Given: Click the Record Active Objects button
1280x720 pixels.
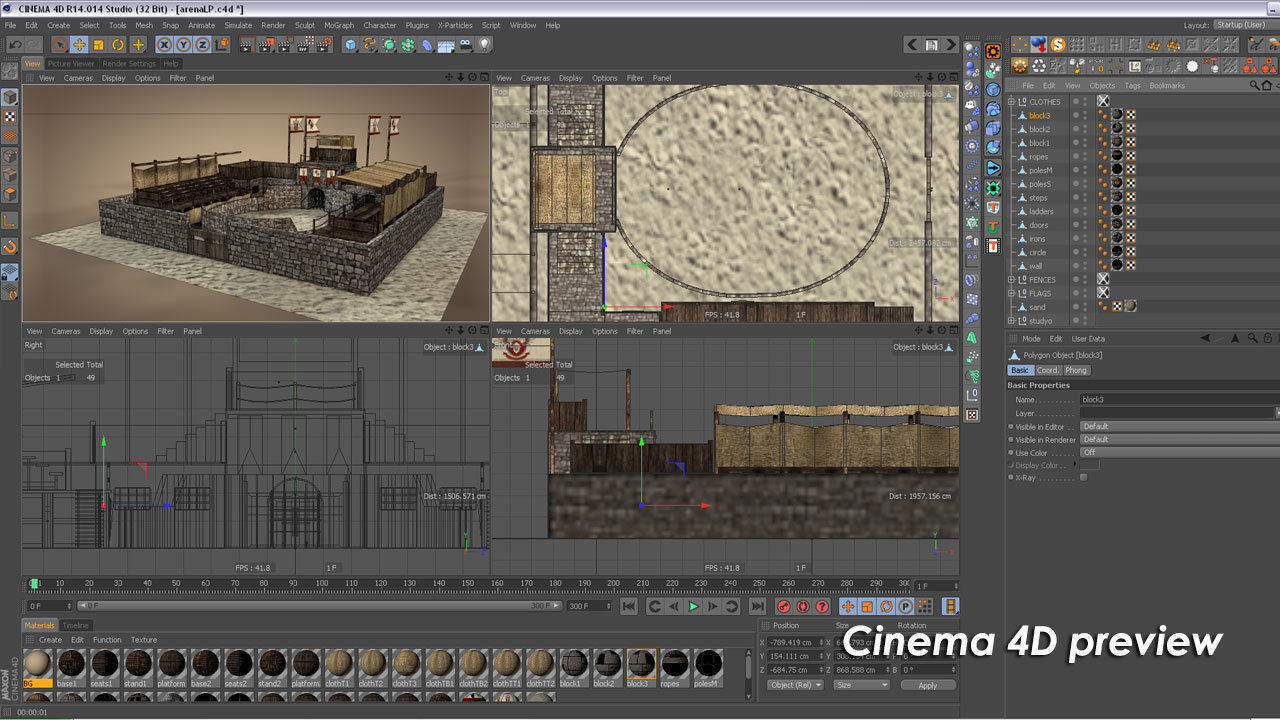Looking at the screenshot, I should (783, 606).
